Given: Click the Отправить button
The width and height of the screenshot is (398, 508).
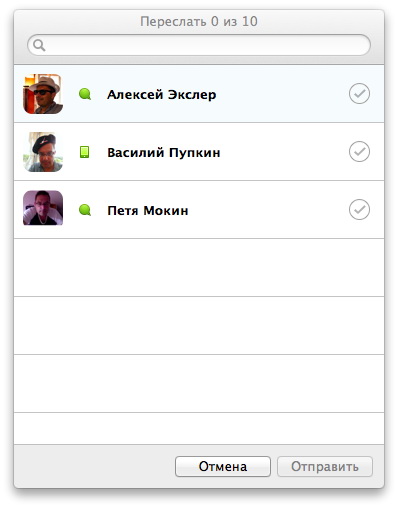Looking at the screenshot, I should (x=325, y=466).
